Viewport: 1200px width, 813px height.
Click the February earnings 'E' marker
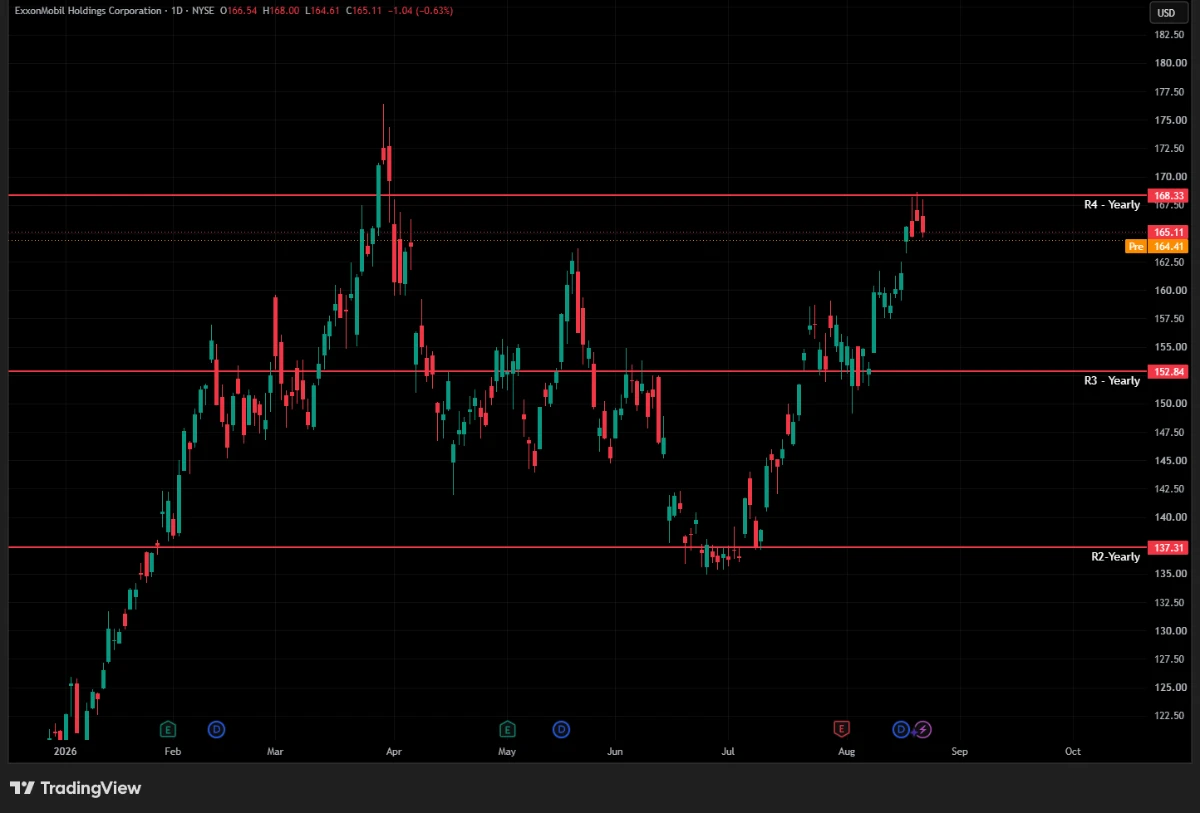168,729
